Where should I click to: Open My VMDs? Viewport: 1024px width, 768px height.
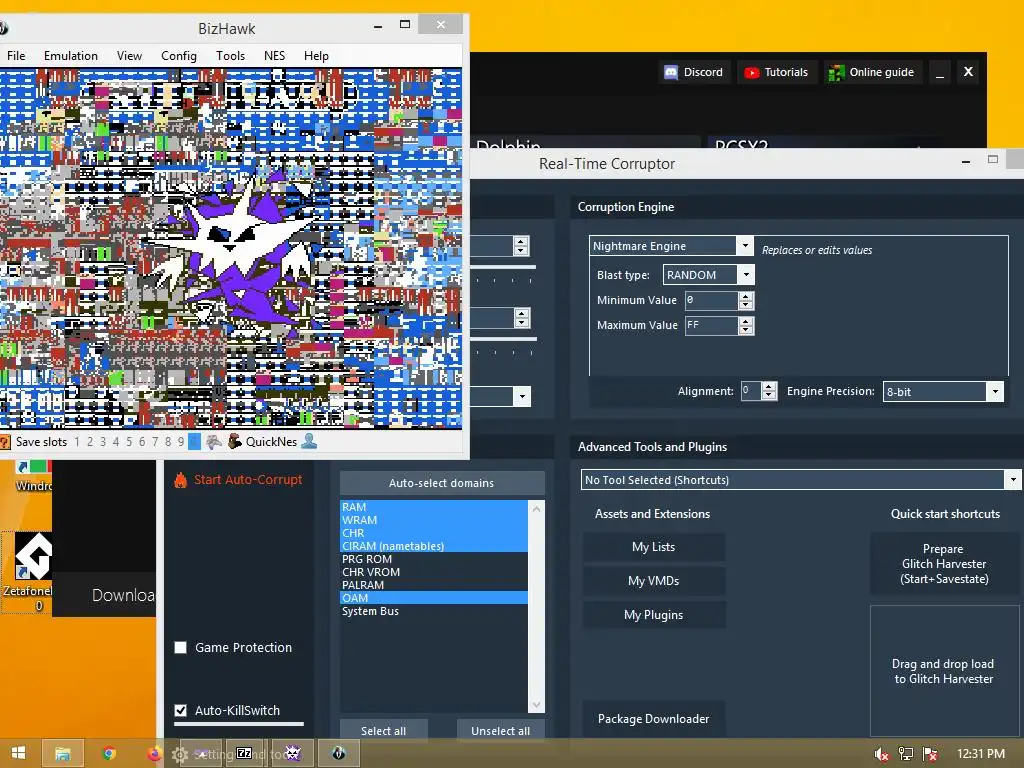pos(653,581)
